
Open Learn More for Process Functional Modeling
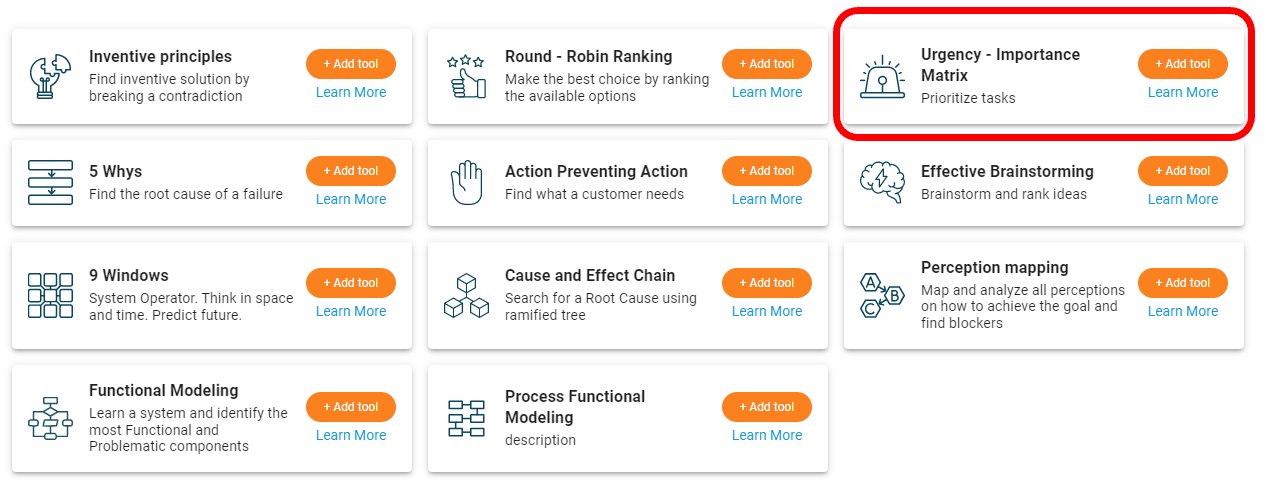pyautogui.click(x=767, y=435)
